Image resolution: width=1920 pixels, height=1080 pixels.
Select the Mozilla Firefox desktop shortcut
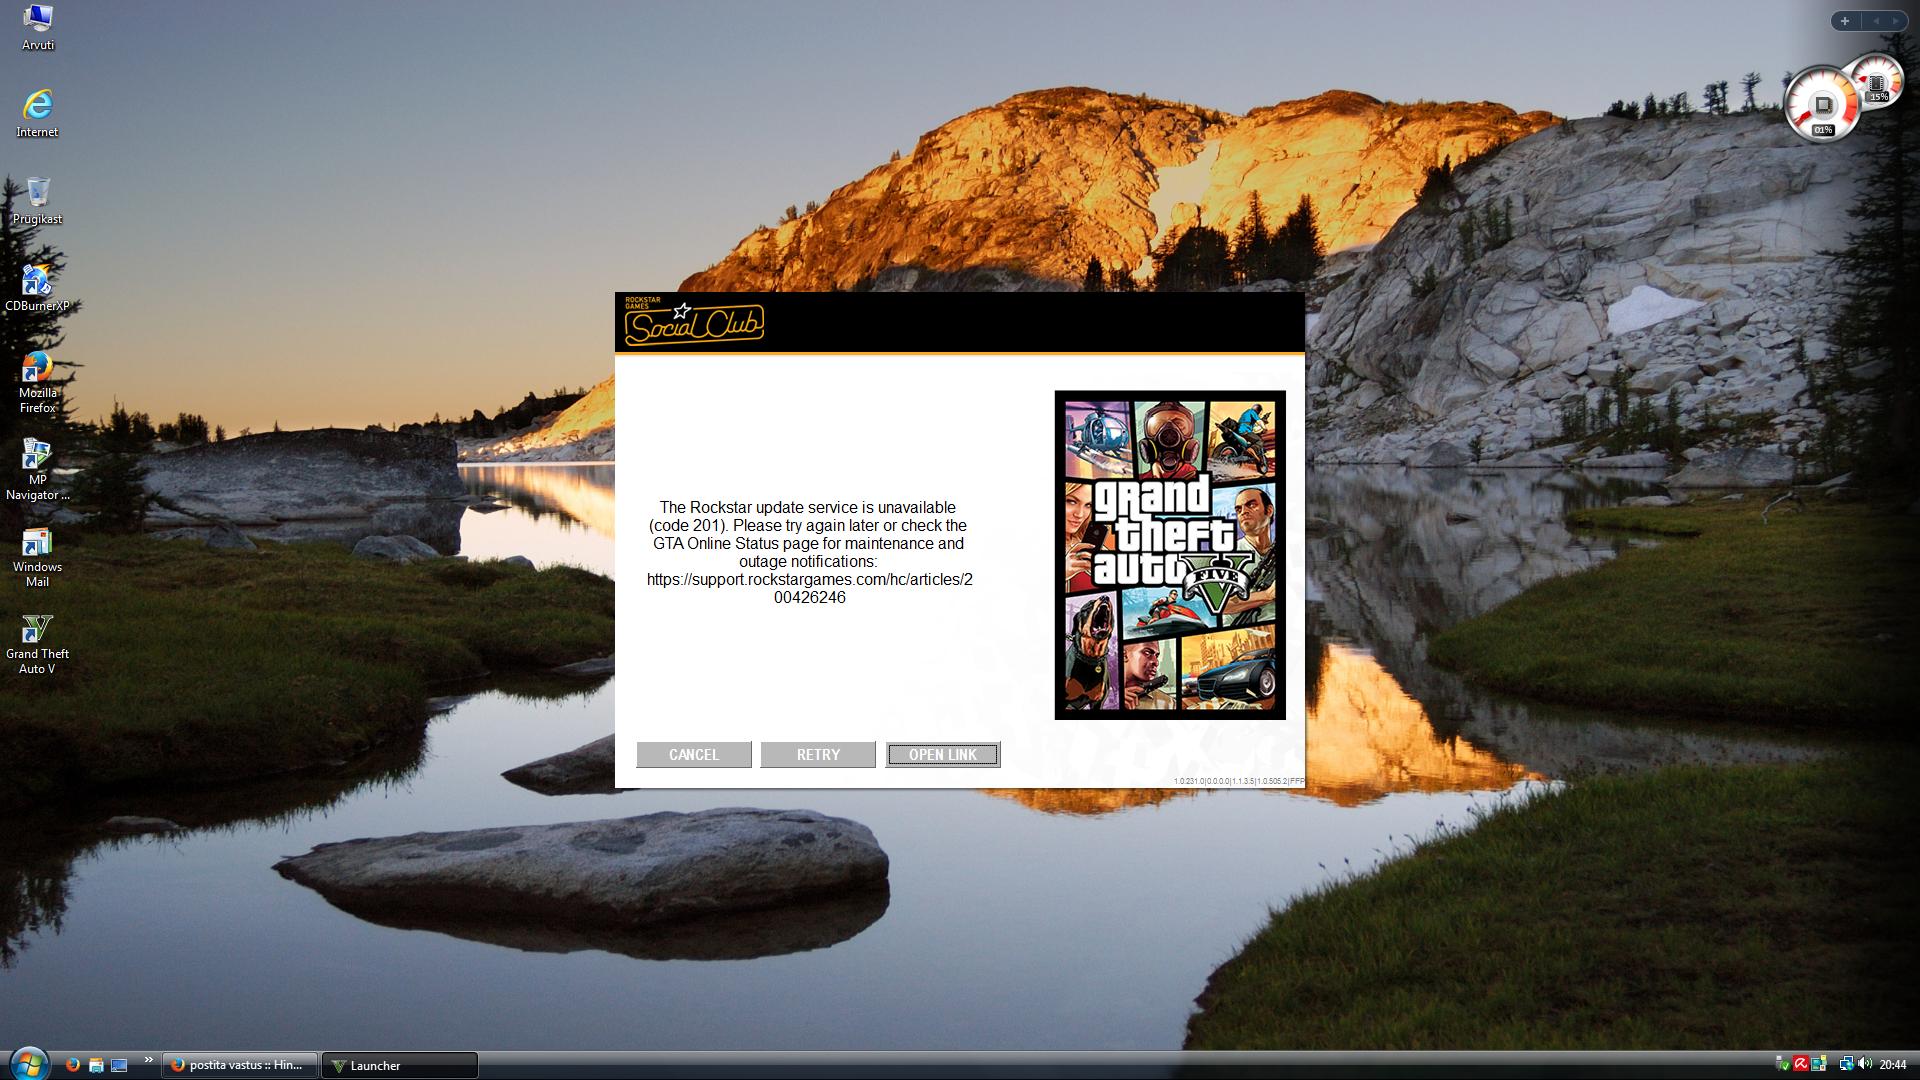click(x=37, y=382)
